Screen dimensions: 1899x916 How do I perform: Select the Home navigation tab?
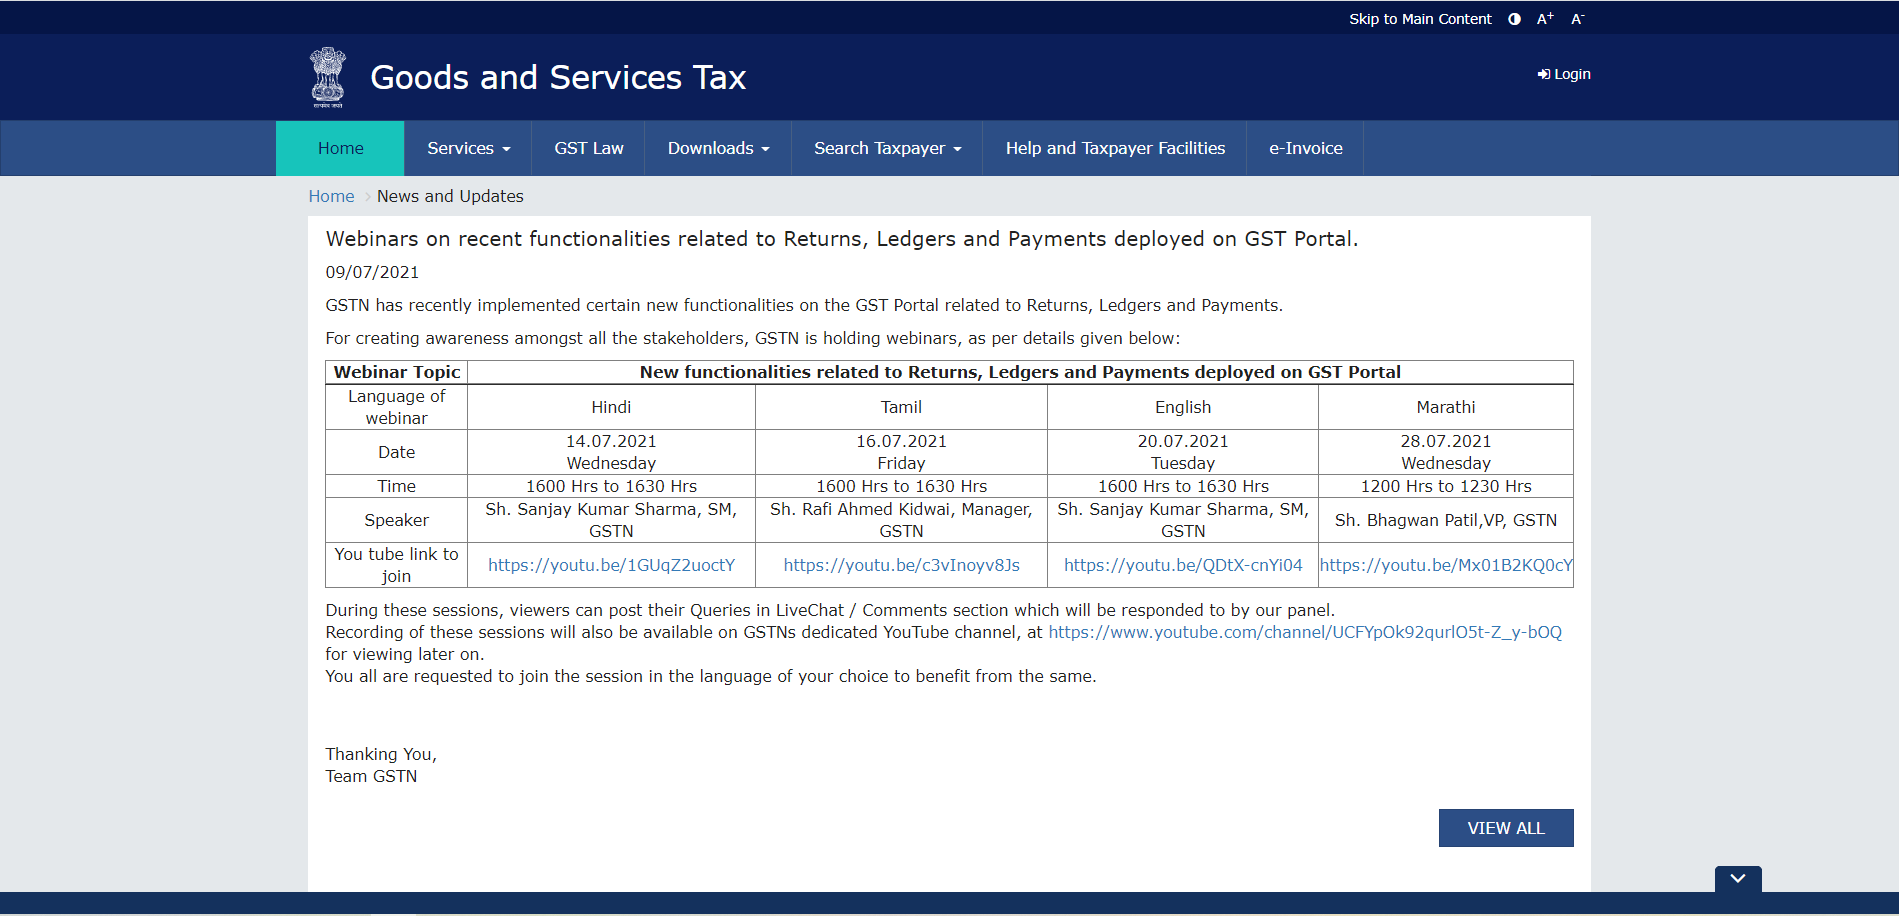[x=340, y=148]
